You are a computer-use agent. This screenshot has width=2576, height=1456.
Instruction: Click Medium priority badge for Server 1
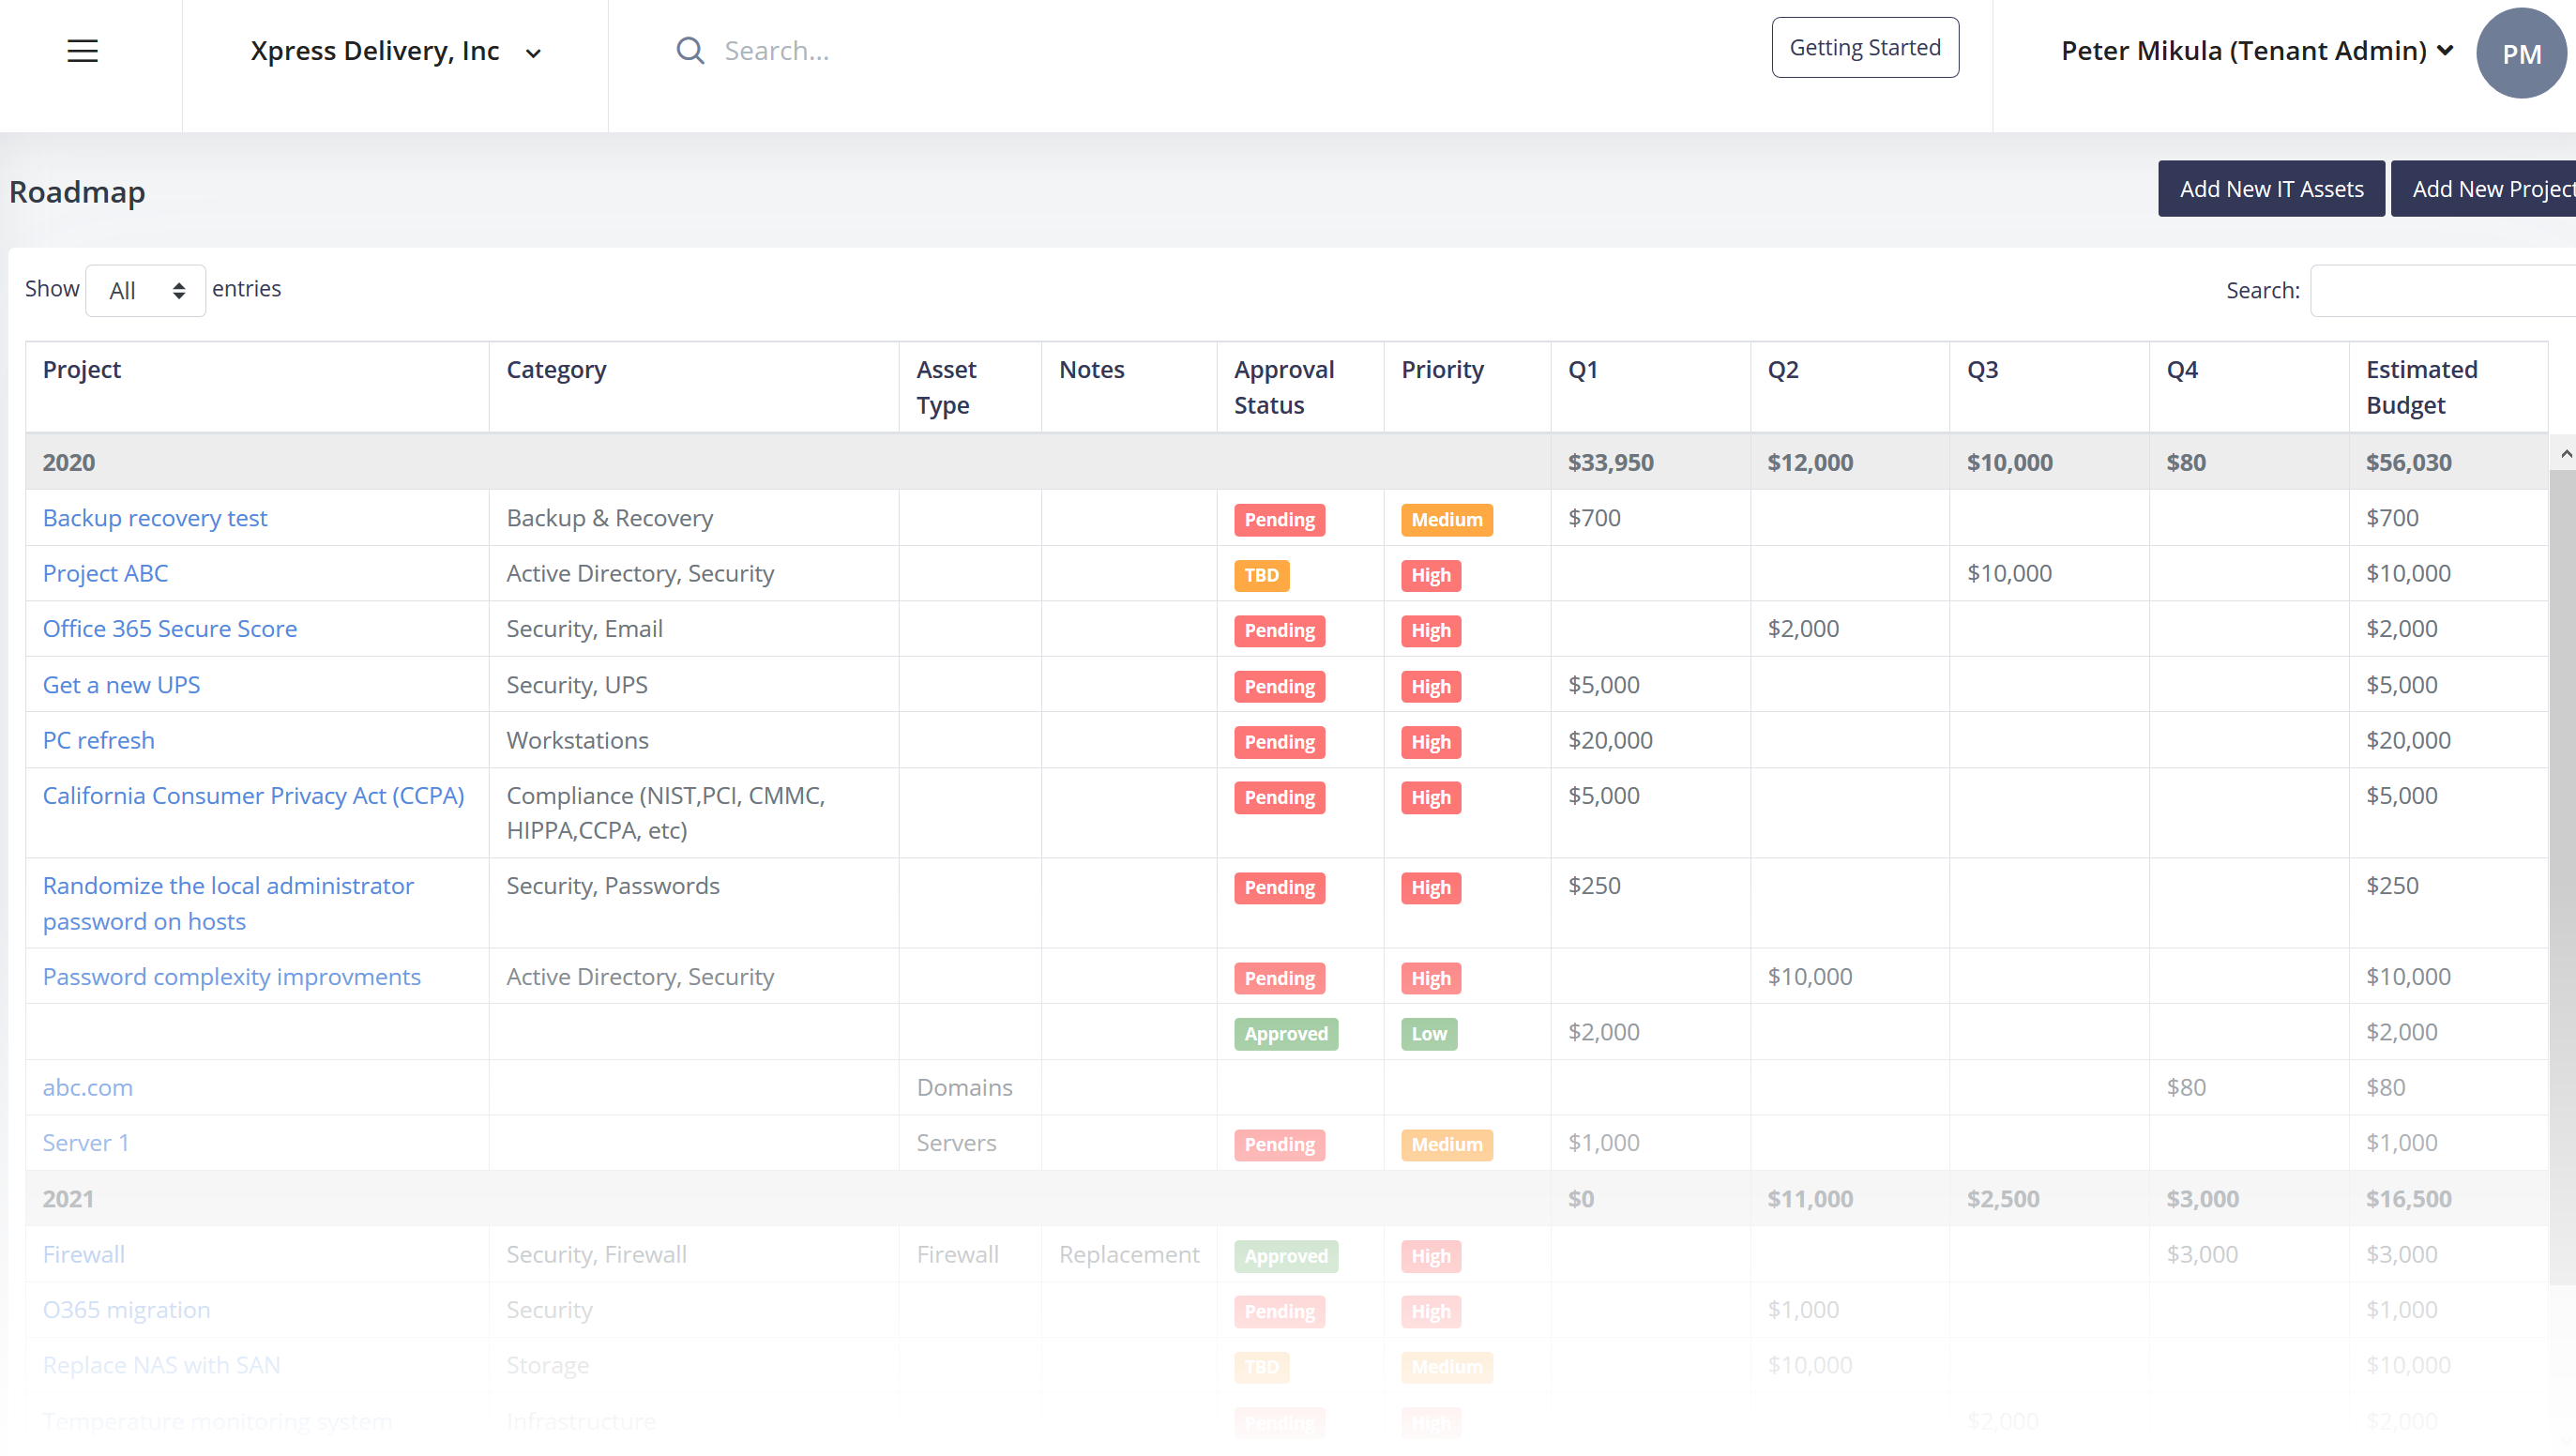[x=1446, y=1145]
